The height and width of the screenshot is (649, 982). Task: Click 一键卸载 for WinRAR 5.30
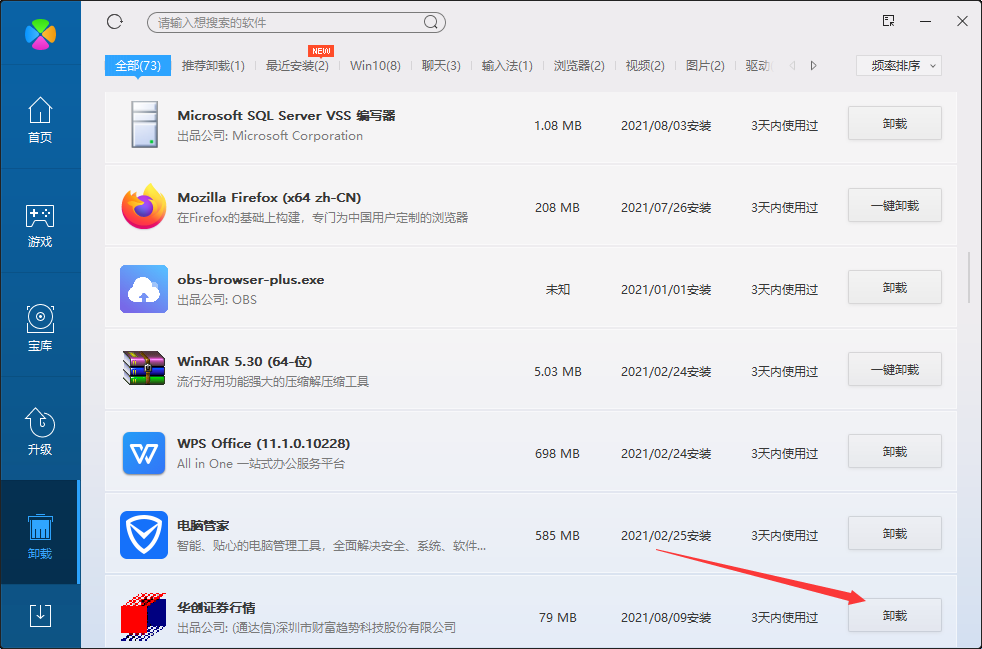coord(894,370)
